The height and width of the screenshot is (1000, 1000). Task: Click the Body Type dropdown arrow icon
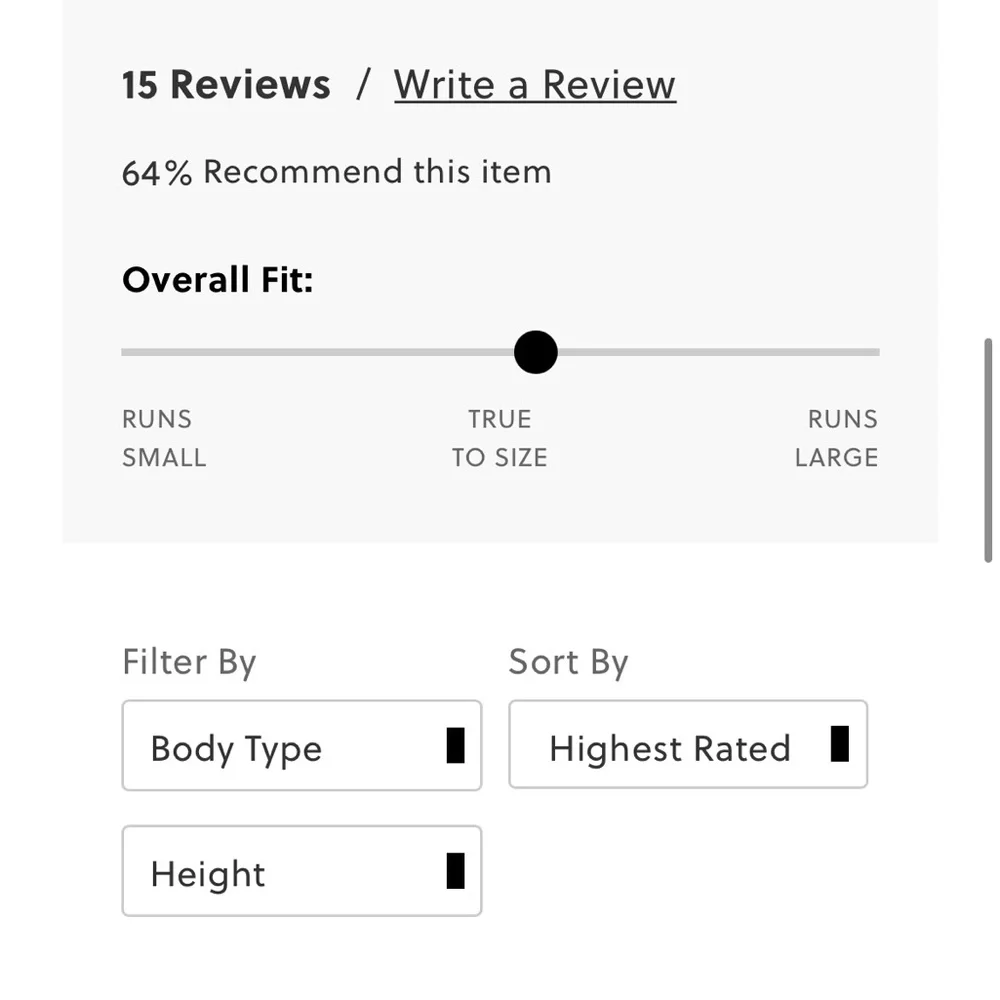click(x=455, y=746)
